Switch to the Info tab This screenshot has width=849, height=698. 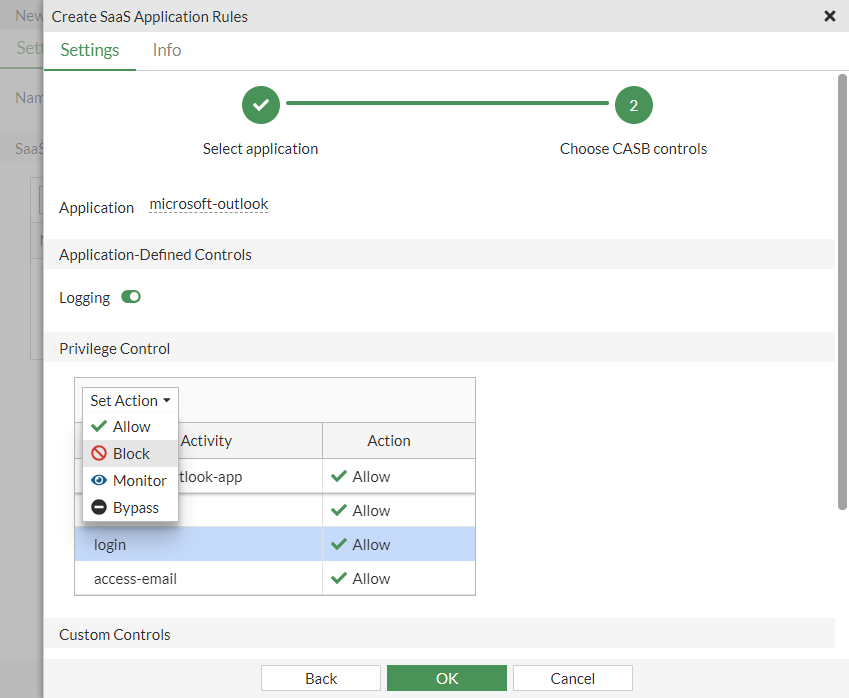pyautogui.click(x=167, y=50)
